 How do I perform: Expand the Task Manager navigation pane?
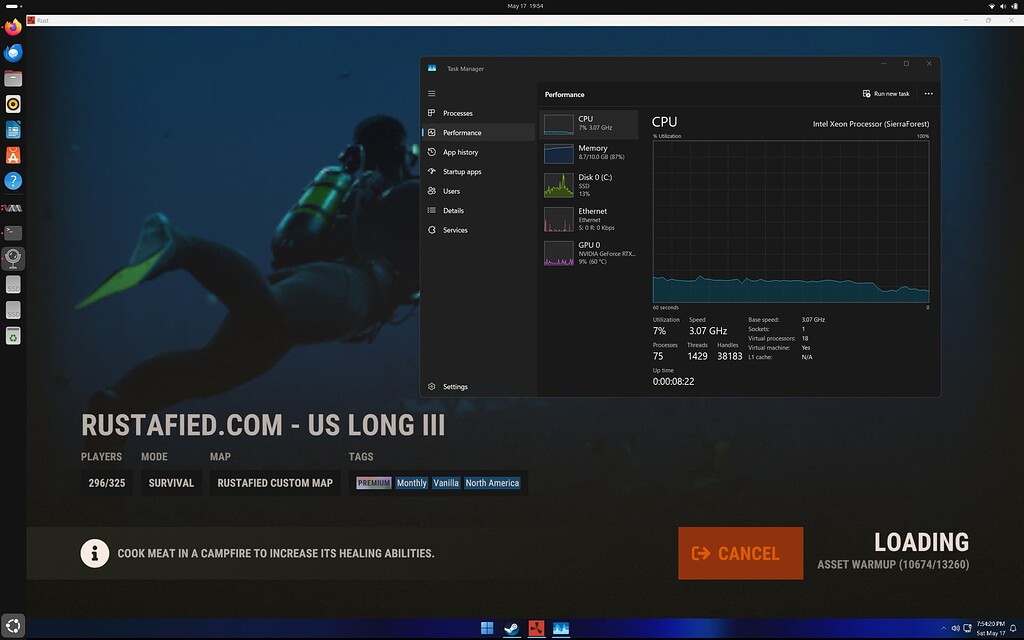click(x=432, y=93)
